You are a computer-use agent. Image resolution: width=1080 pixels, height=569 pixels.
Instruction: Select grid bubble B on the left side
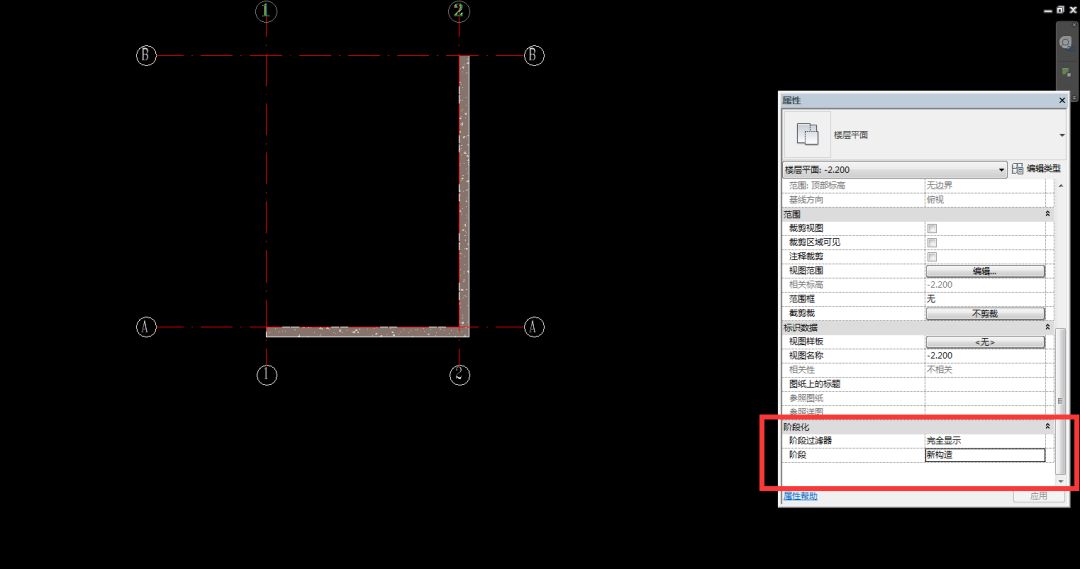point(146,55)
